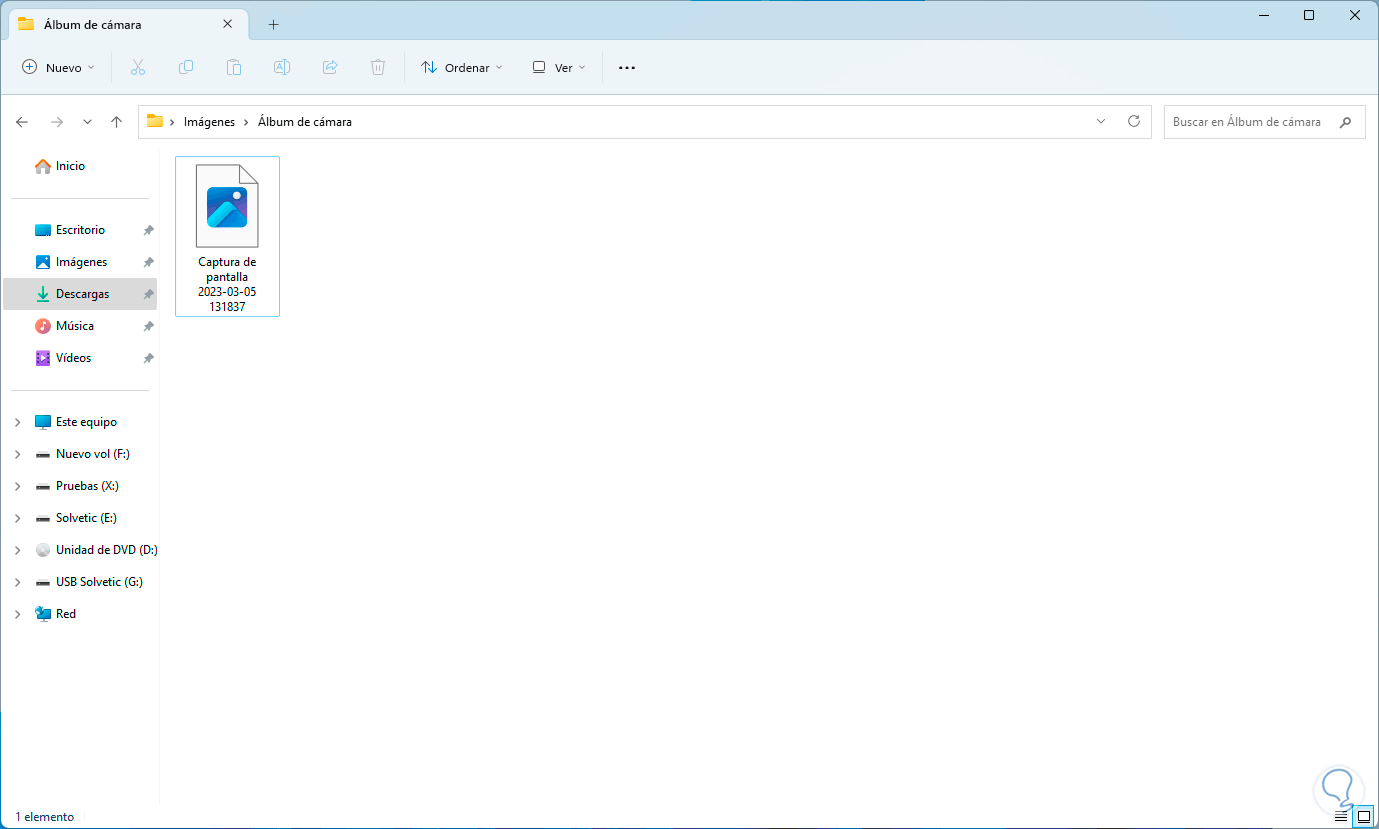Click the Share icon in toolbar
1379x829 pixels.
click(330, 67)
